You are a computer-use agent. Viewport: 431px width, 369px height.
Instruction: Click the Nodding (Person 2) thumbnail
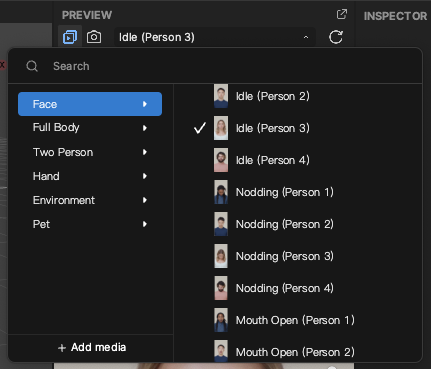(x=221, y=224)
